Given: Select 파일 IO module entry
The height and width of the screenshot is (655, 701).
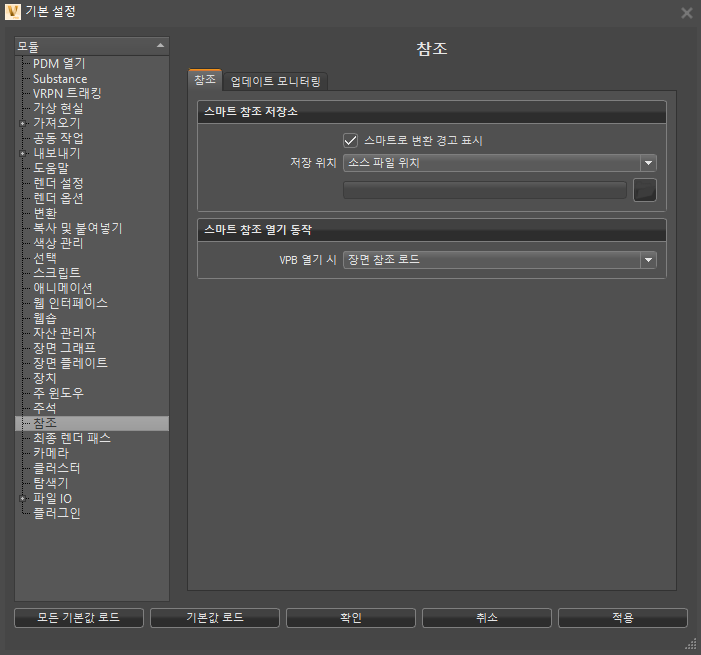Looking at the screenshot, I should click(x=52, y=498).
